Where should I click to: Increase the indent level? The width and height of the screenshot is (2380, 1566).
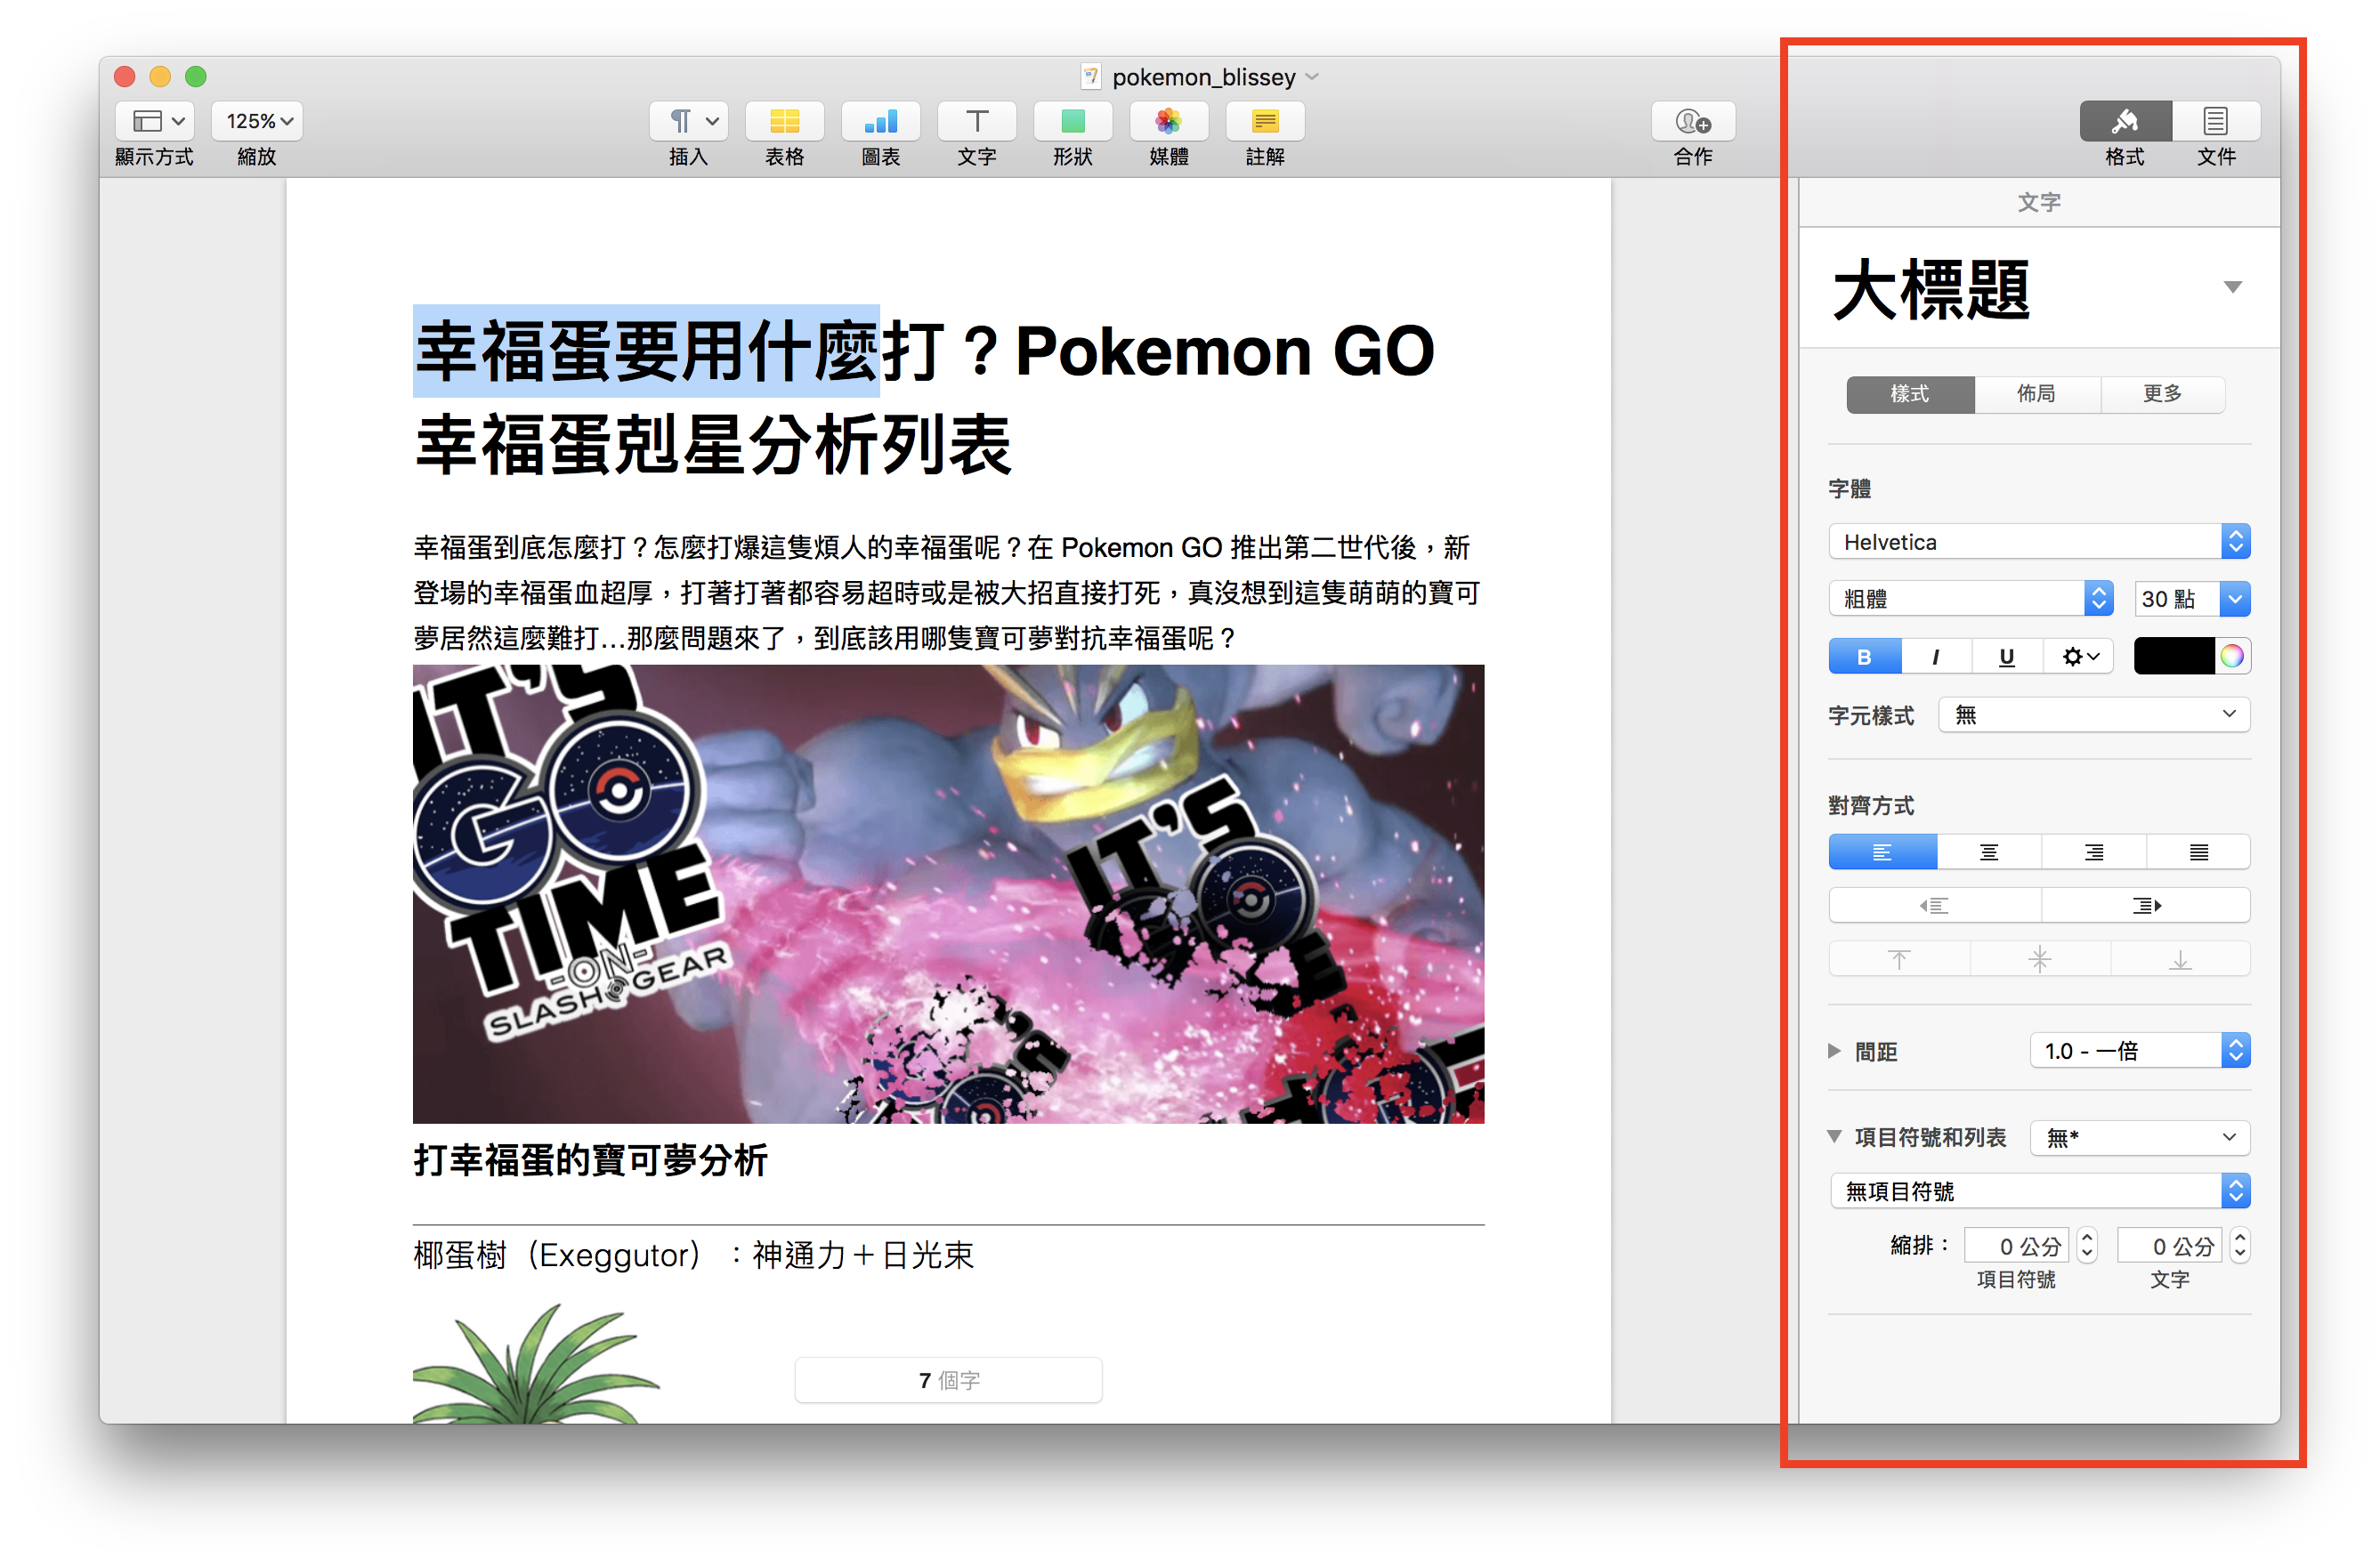pyautogui.click(x=2146, y=906)
